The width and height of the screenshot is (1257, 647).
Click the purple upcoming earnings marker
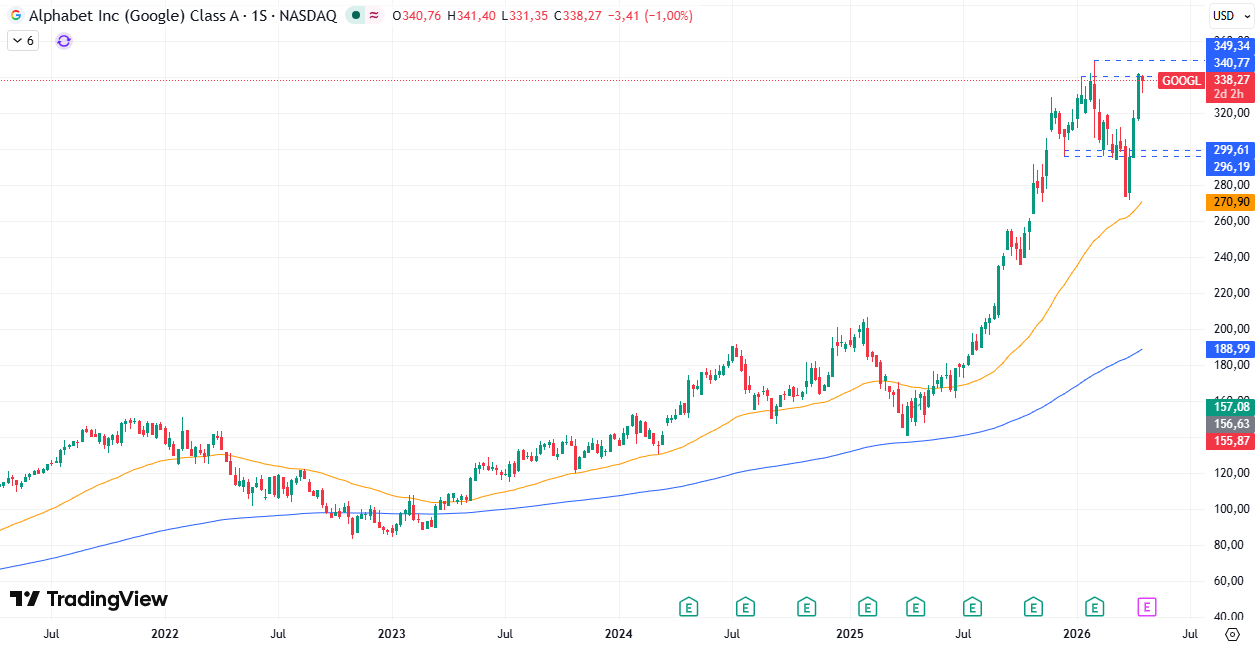(x=1148, y=606)
